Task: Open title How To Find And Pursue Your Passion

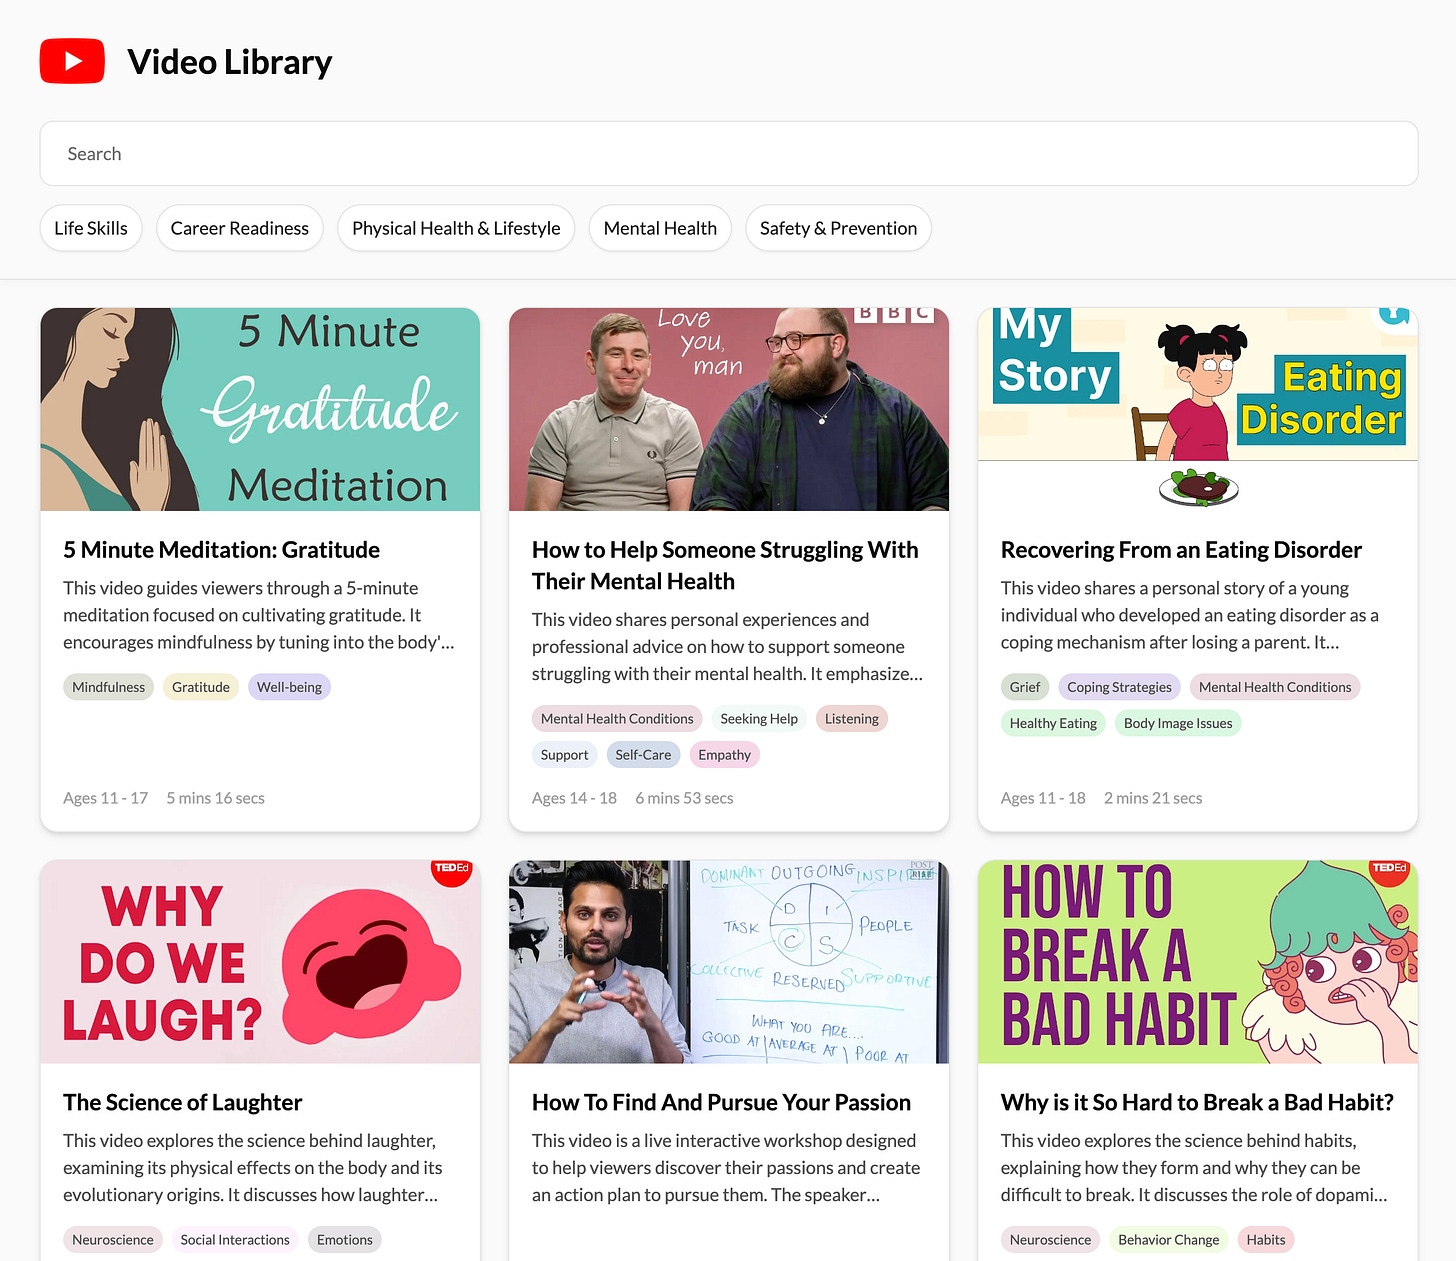Action: [721, 1102]
